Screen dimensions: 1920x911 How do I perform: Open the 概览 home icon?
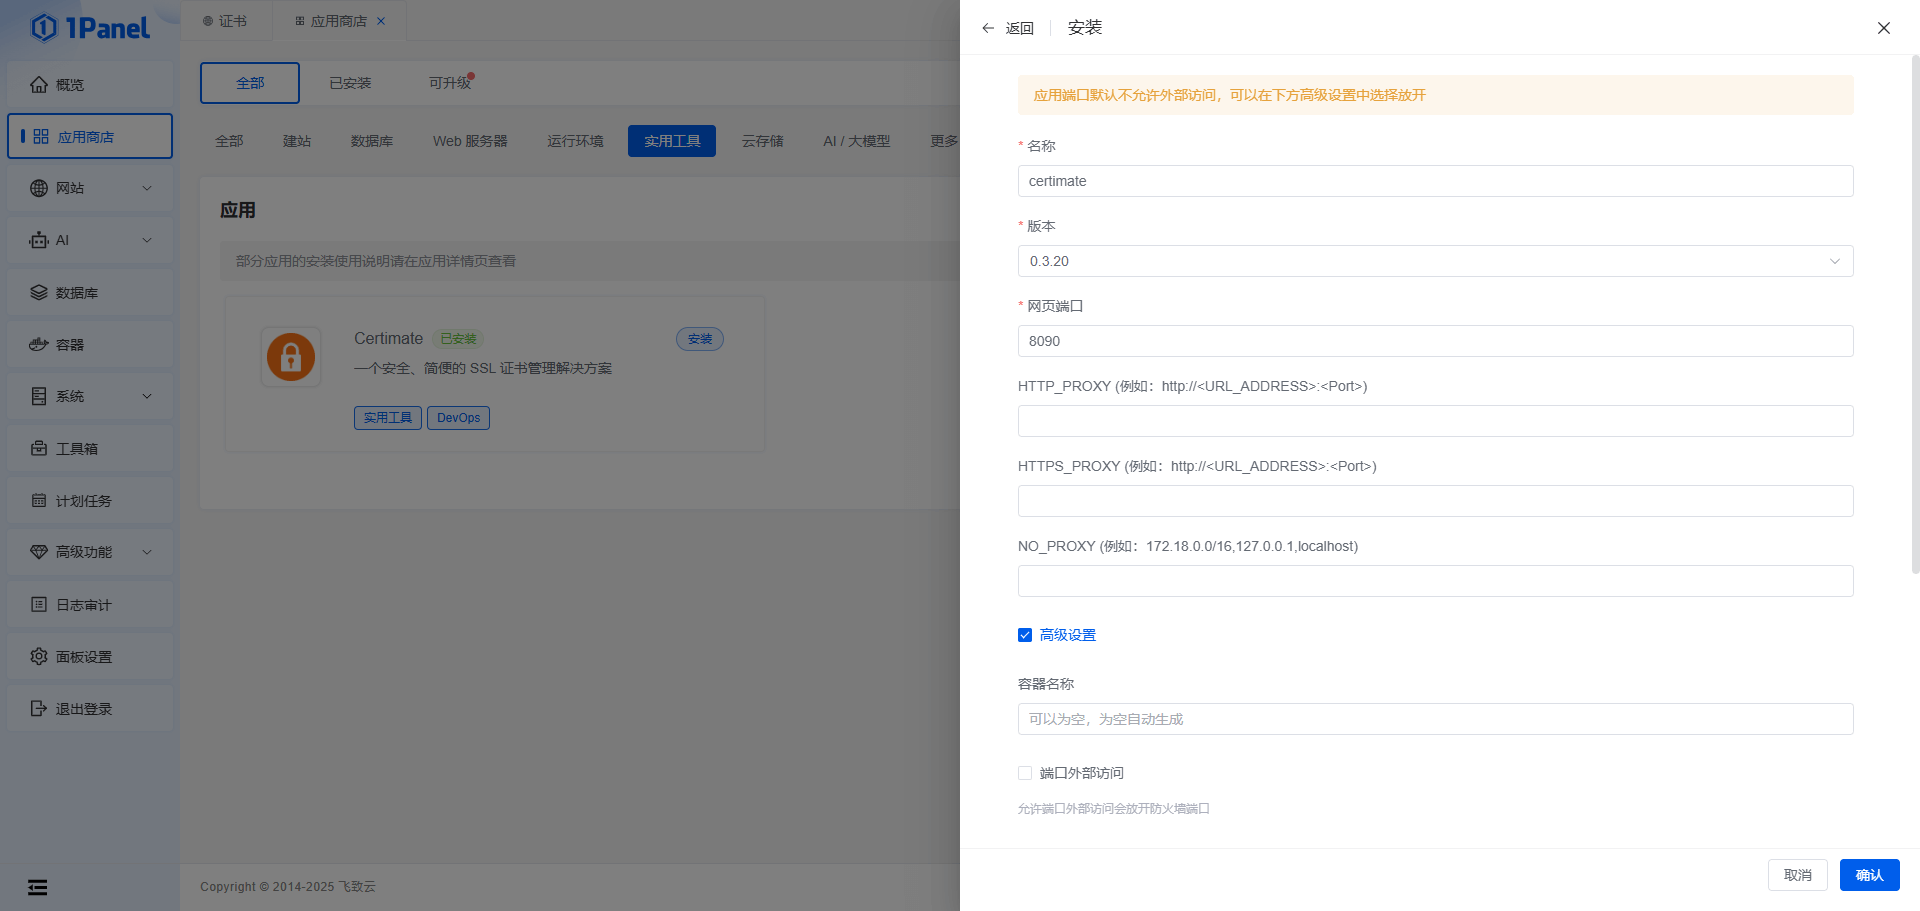[x=39, y=85]
